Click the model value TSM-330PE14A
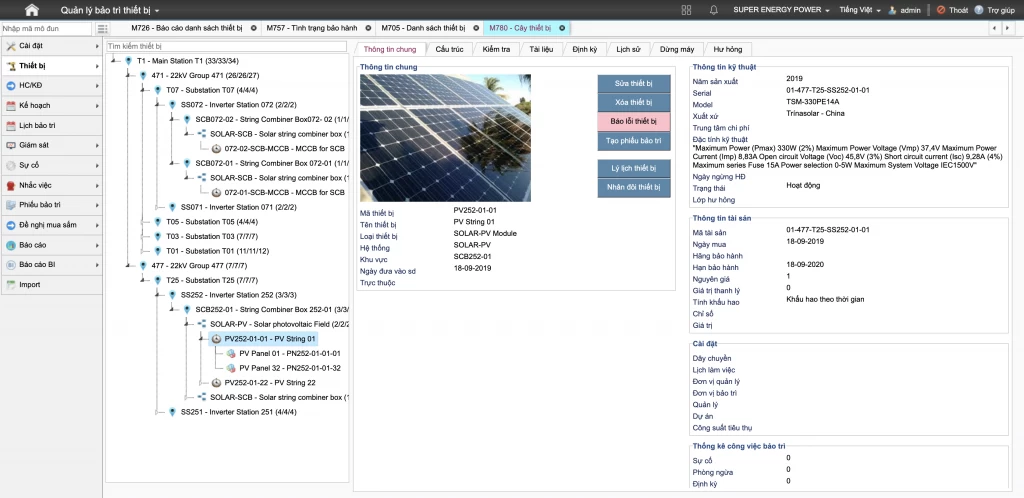This screenshot has height=498, width=1024. tap(812, 102)
